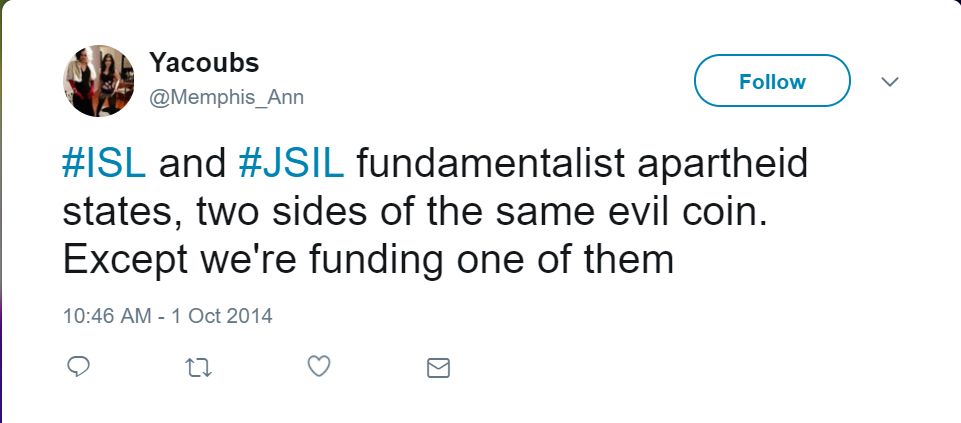Expand the tweet options chevron menu

(x=890, y=81)
